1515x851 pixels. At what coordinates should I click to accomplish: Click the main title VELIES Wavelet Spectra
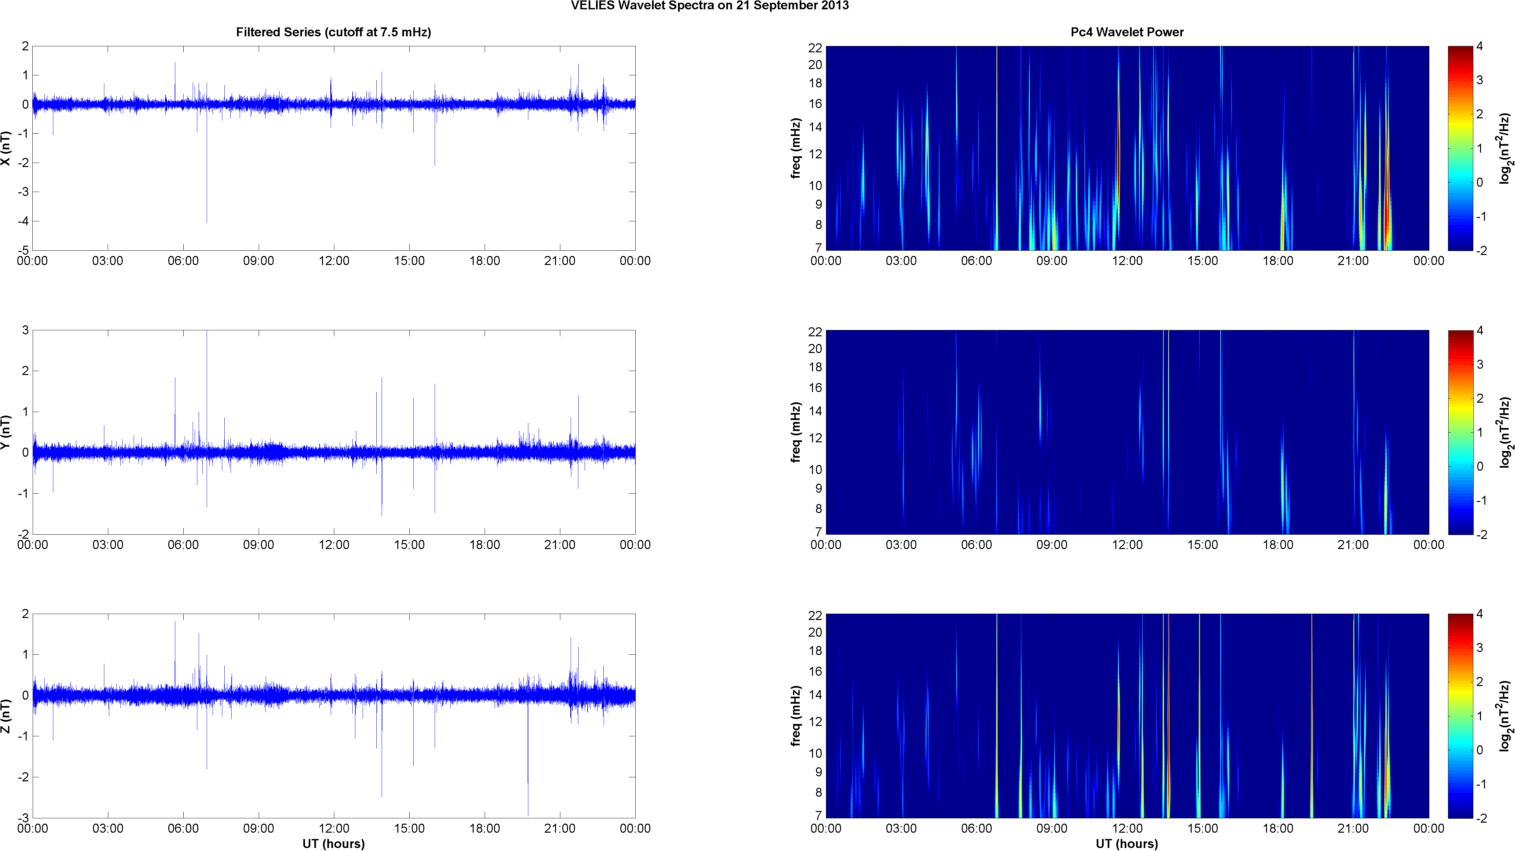click(709, 6)
